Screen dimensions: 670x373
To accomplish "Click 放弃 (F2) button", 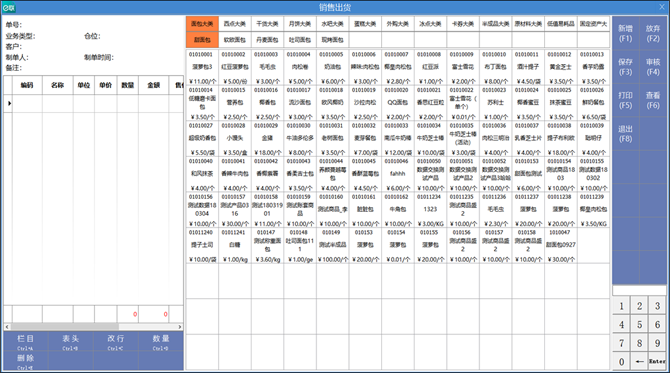I will 653,33.
